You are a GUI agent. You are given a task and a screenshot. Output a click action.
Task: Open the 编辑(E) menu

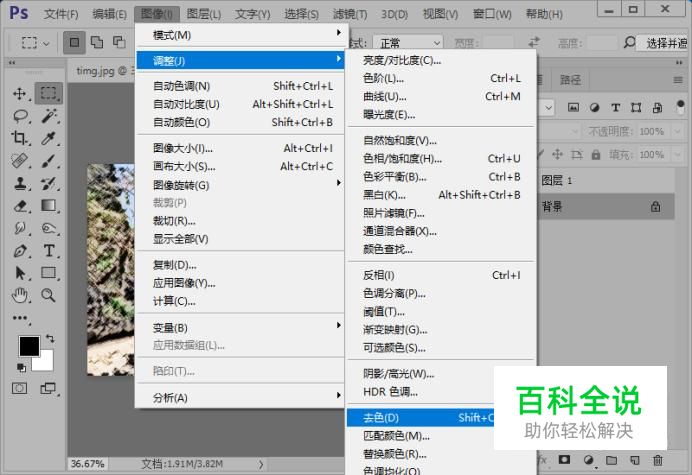pyautogui.click(x=109, y=14)
